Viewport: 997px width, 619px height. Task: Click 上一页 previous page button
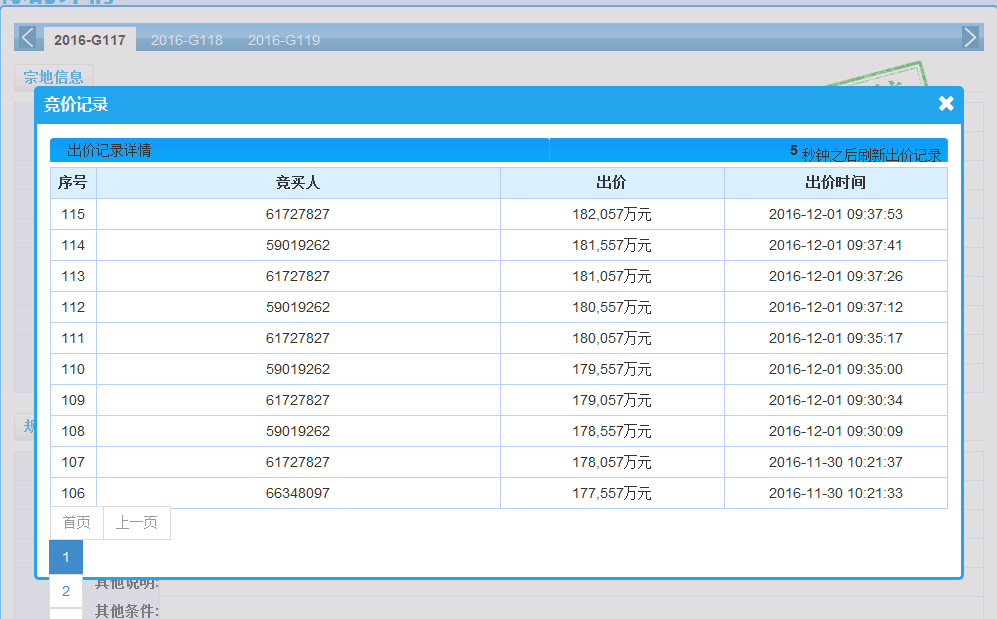137,523
